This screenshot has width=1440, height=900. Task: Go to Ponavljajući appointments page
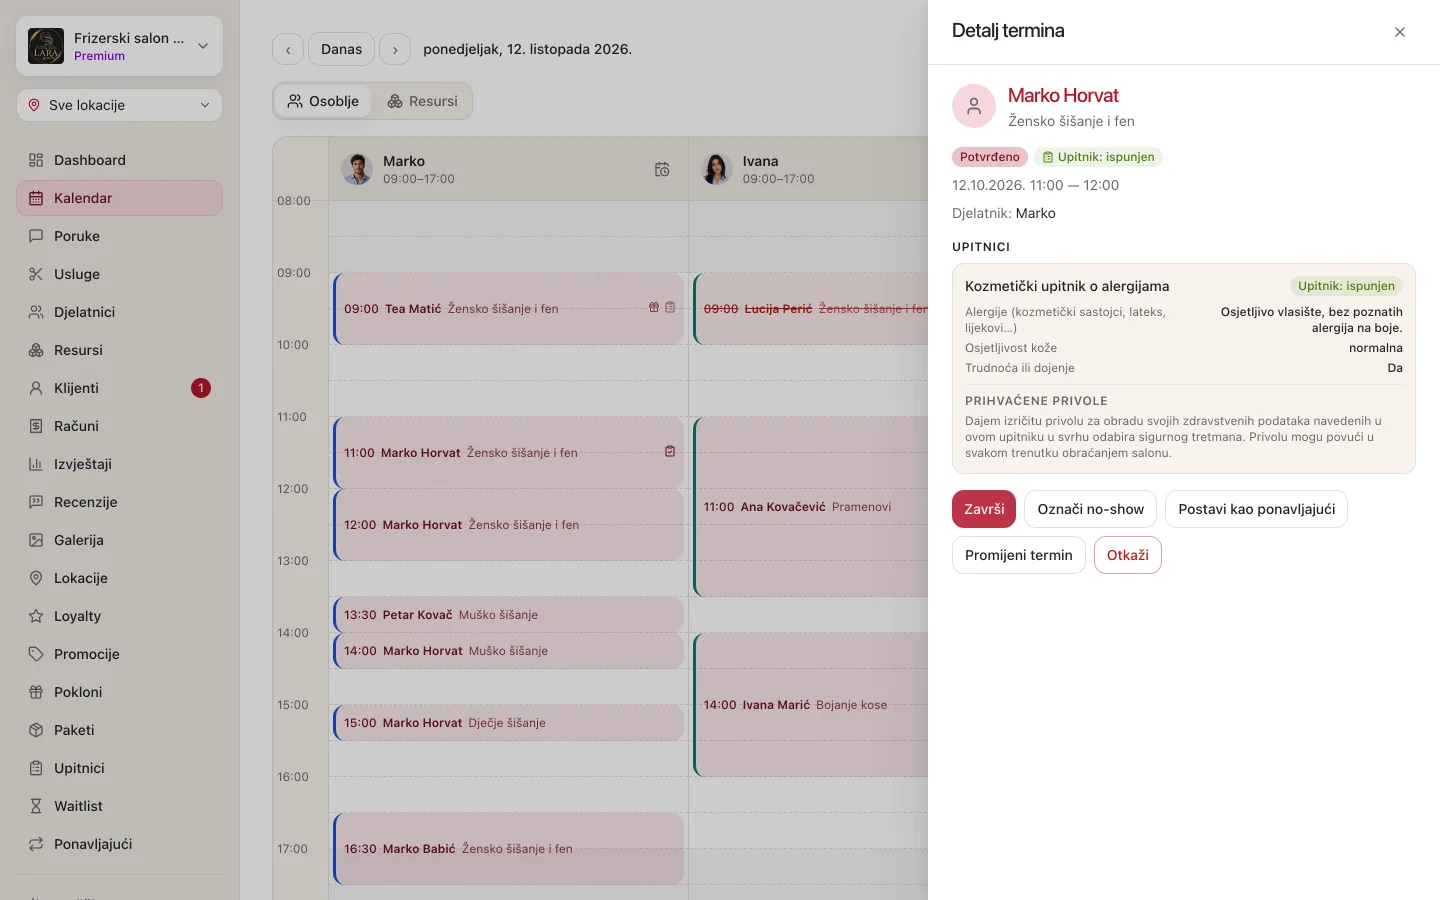tap(120, 844)
